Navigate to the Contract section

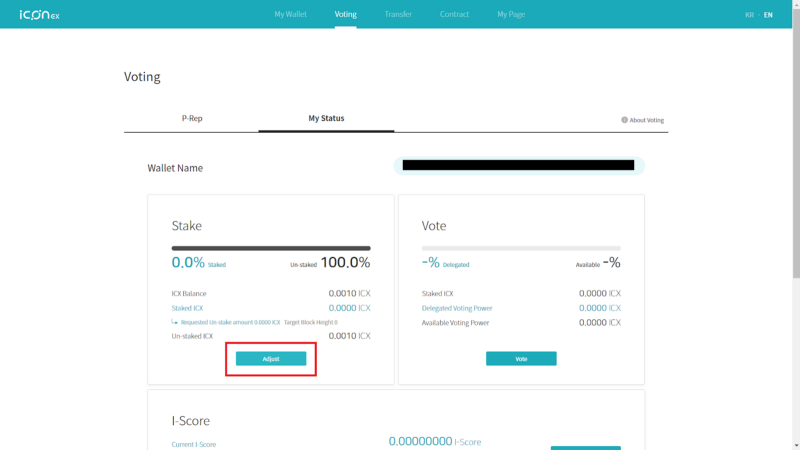click(454, 15)
